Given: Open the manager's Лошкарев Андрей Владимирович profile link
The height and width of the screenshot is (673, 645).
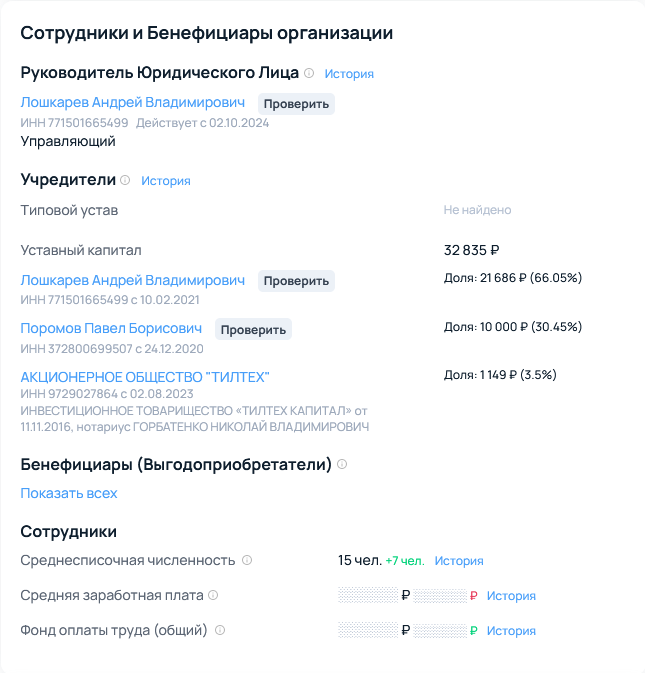Looking at the screenshot, I should (133, 103).
